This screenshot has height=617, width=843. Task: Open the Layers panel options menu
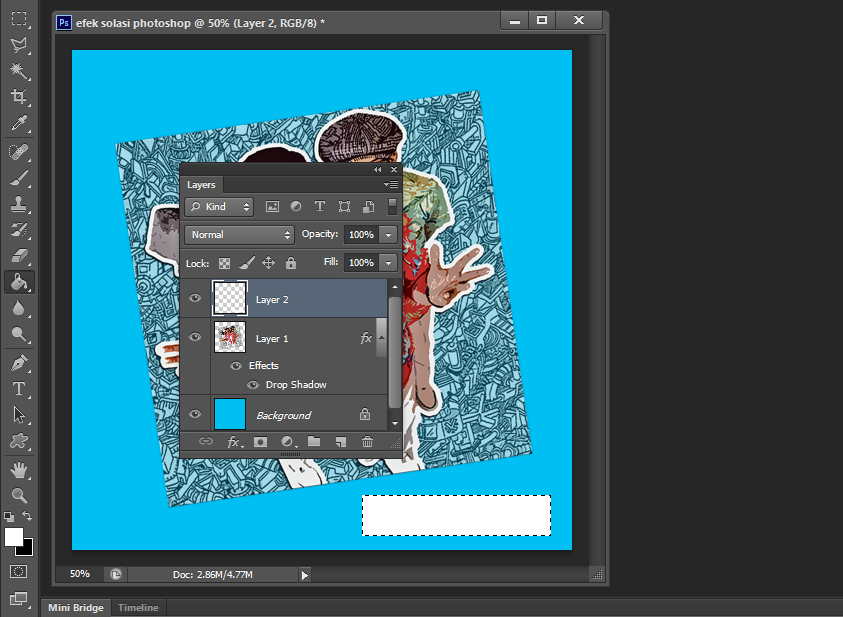coord(391,184)
